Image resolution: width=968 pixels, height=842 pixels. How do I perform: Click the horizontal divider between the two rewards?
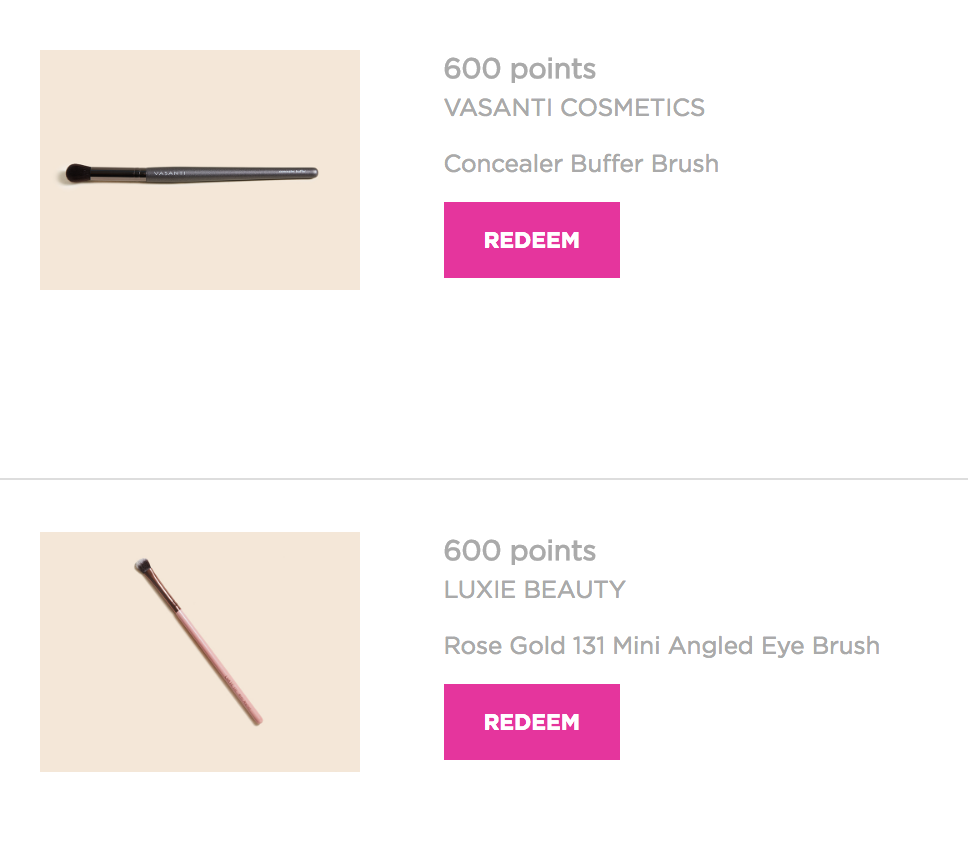[484, 478]
